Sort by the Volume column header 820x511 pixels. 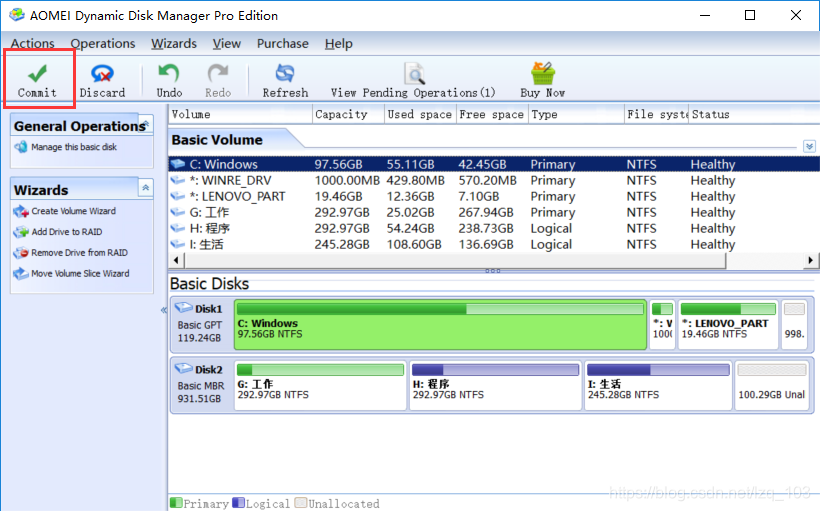pyautogui.click(x=240, y=114)
